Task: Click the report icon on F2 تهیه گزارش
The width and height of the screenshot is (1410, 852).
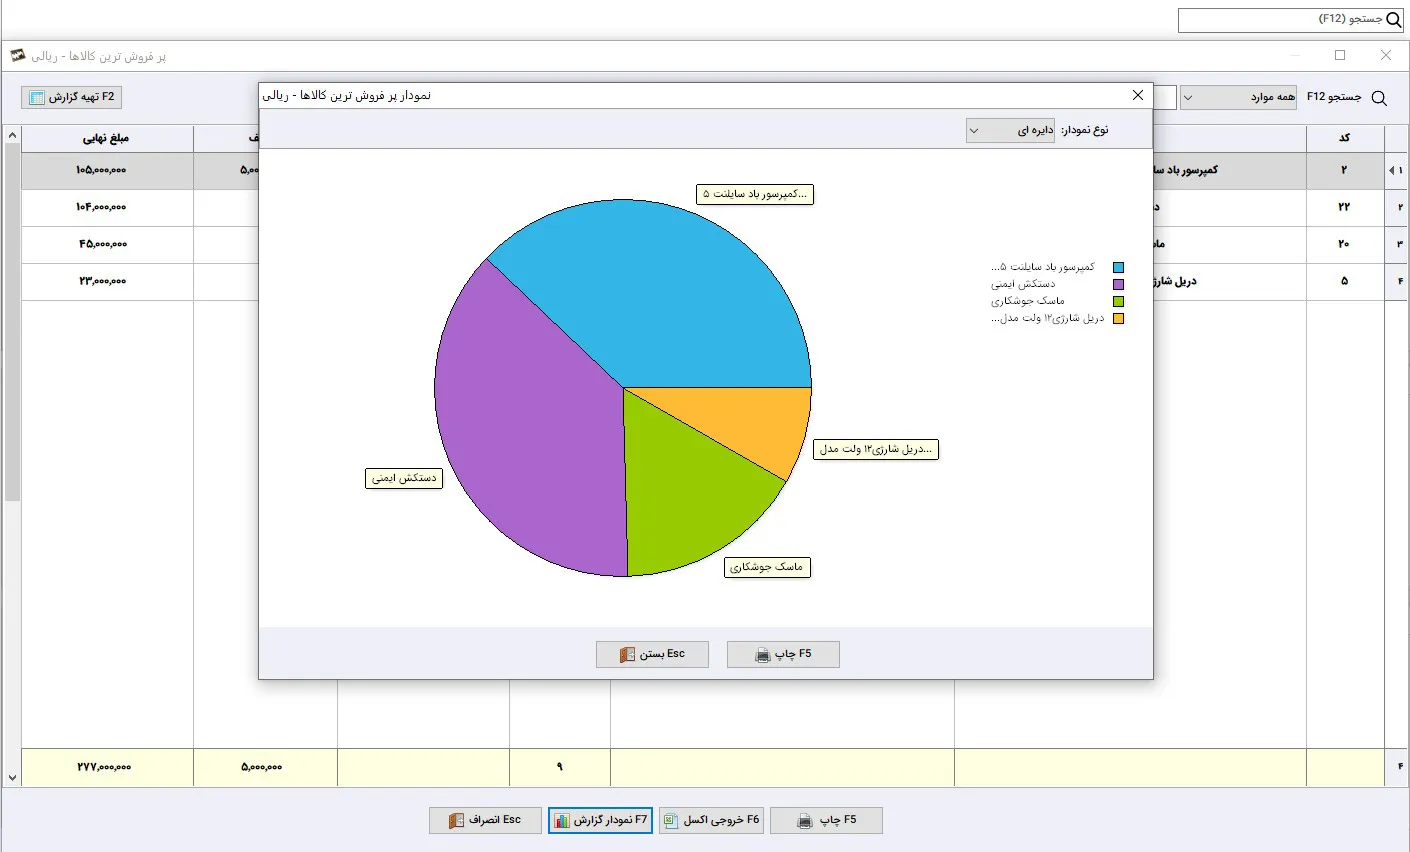Action: (38, 98)
